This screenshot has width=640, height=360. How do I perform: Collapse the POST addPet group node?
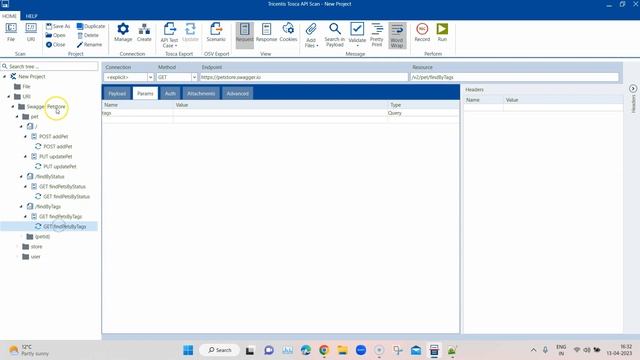25,136
